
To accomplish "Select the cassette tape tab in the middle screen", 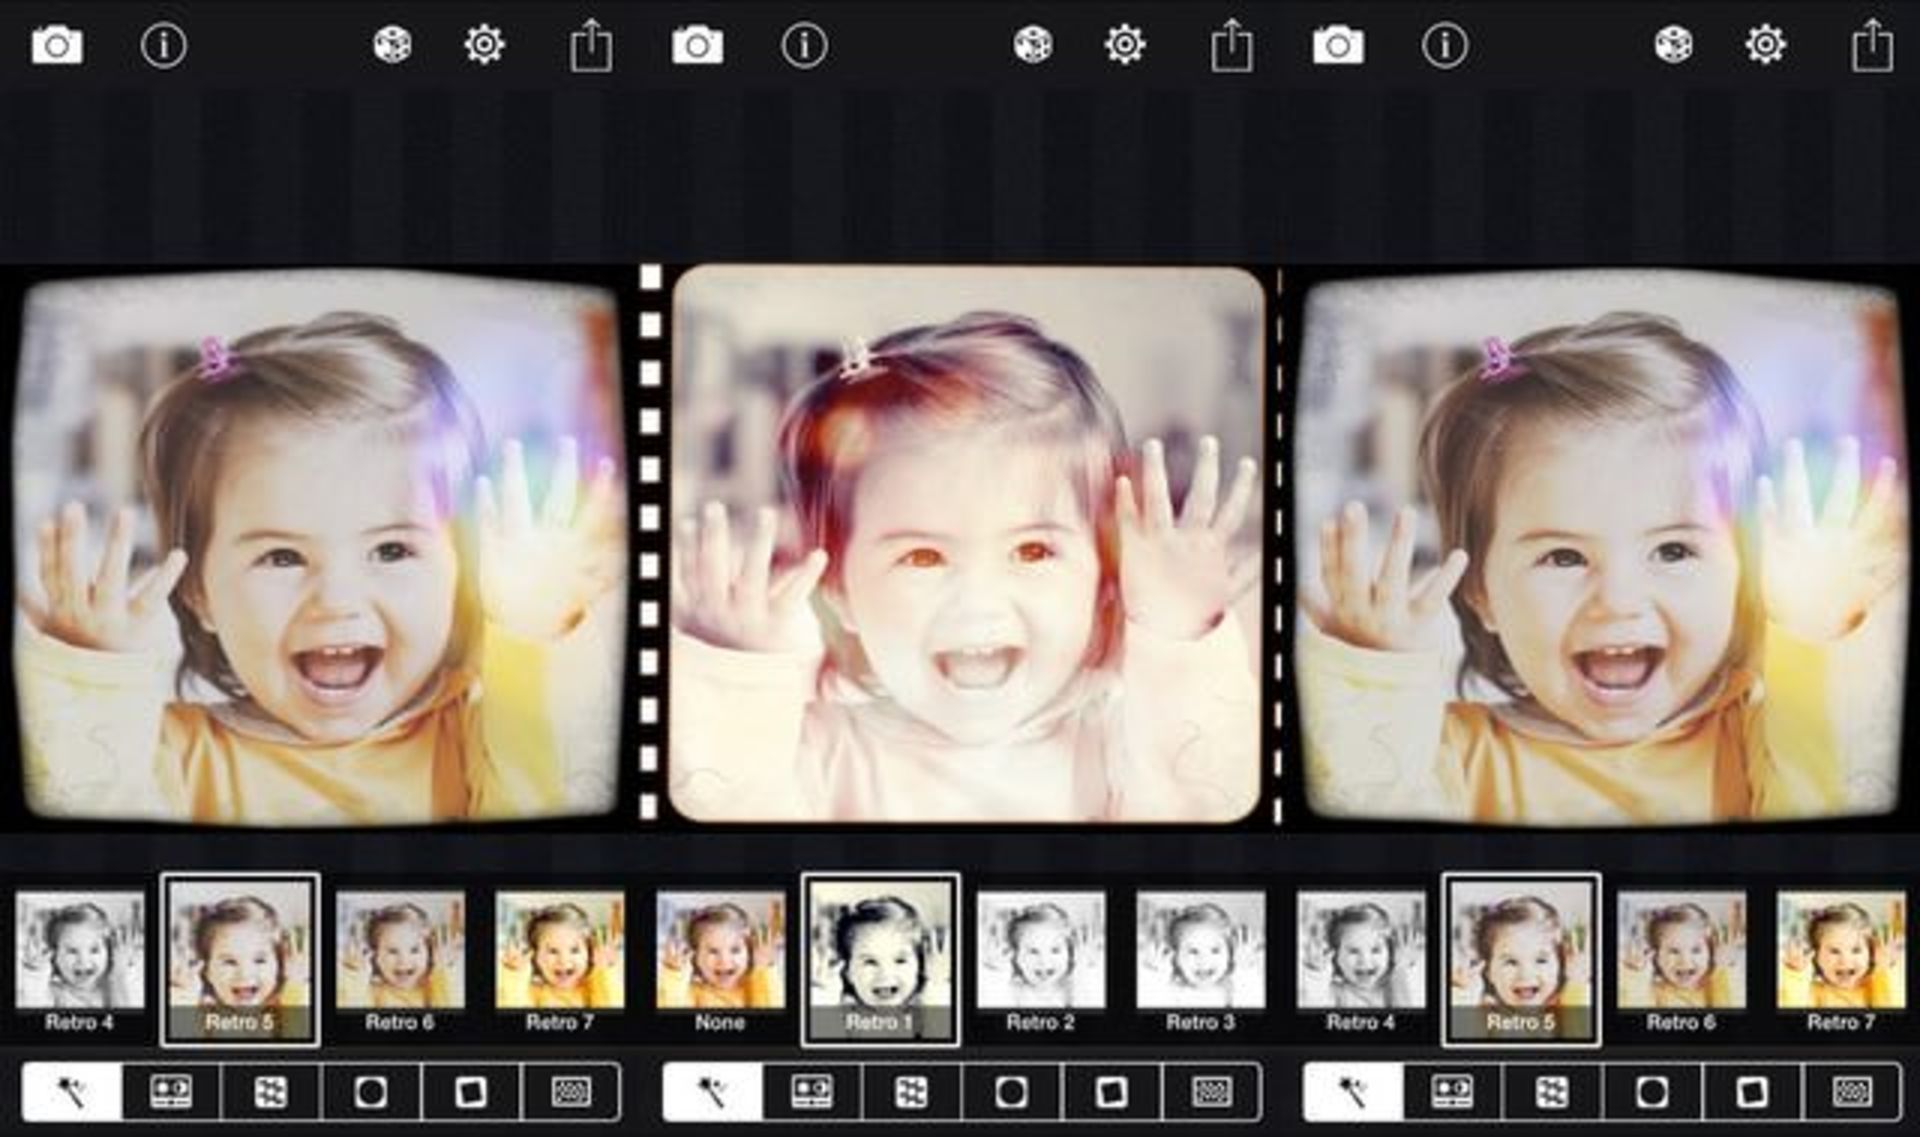I will click(x=812, y=1092).
